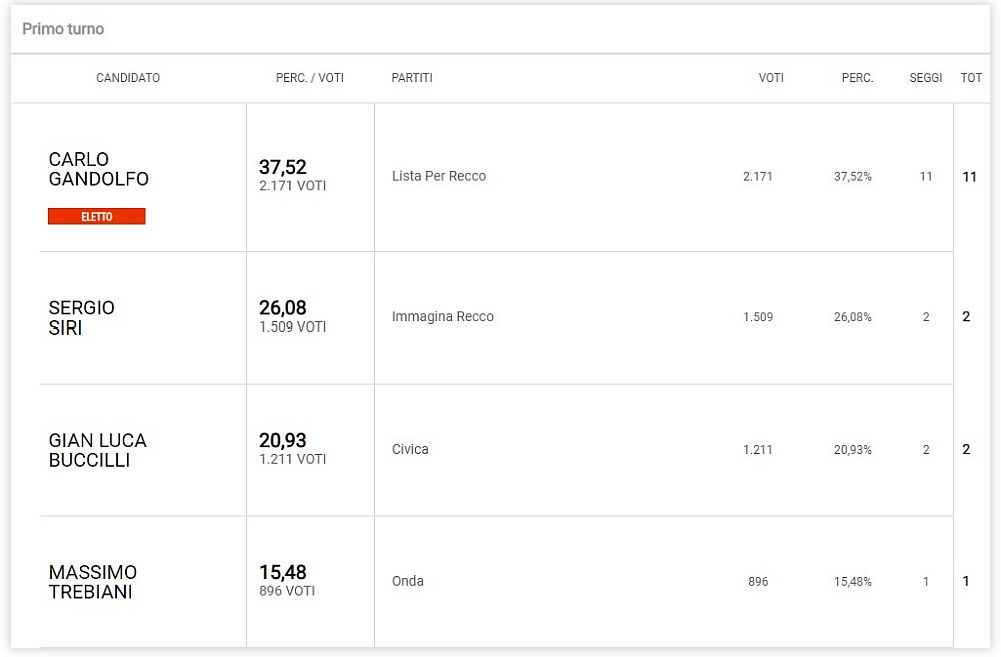Click the TOT column header
Screen dimensions: 1001x657
pos(971,78)
